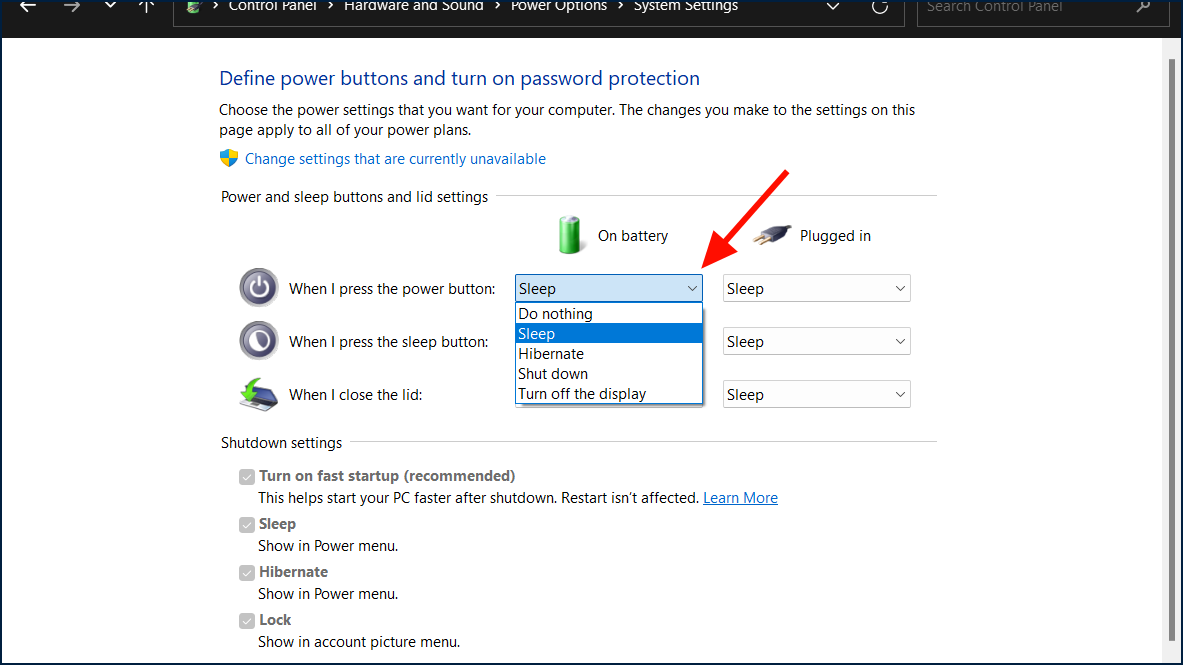Open the address bar history chevron

833,8
